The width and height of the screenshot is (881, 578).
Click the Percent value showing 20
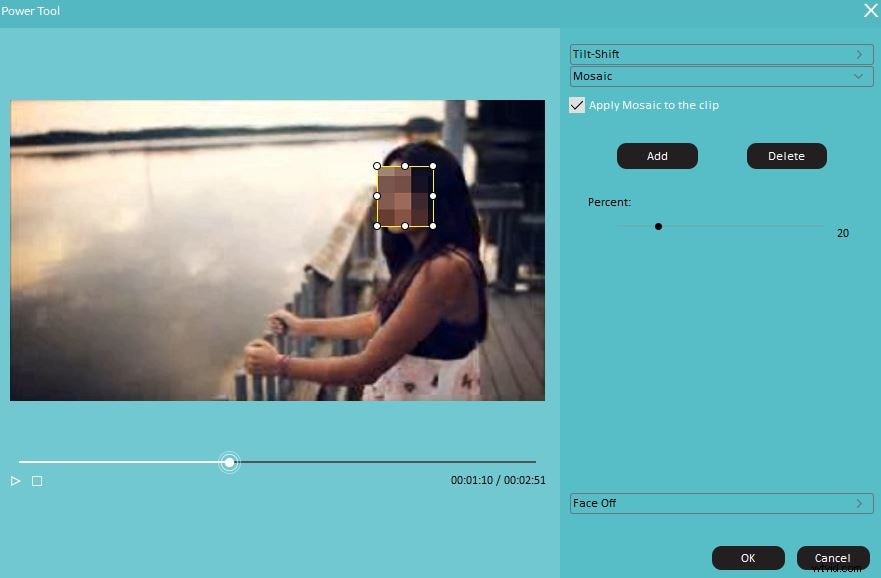(843, 232)
